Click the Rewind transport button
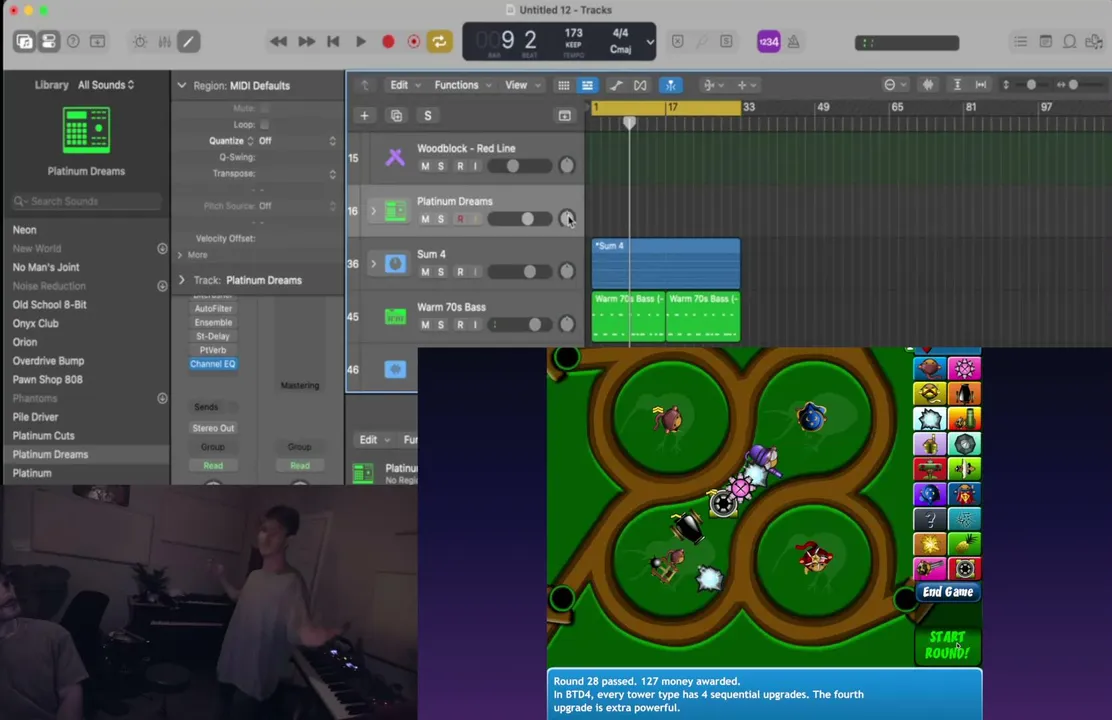 [279, 42]
